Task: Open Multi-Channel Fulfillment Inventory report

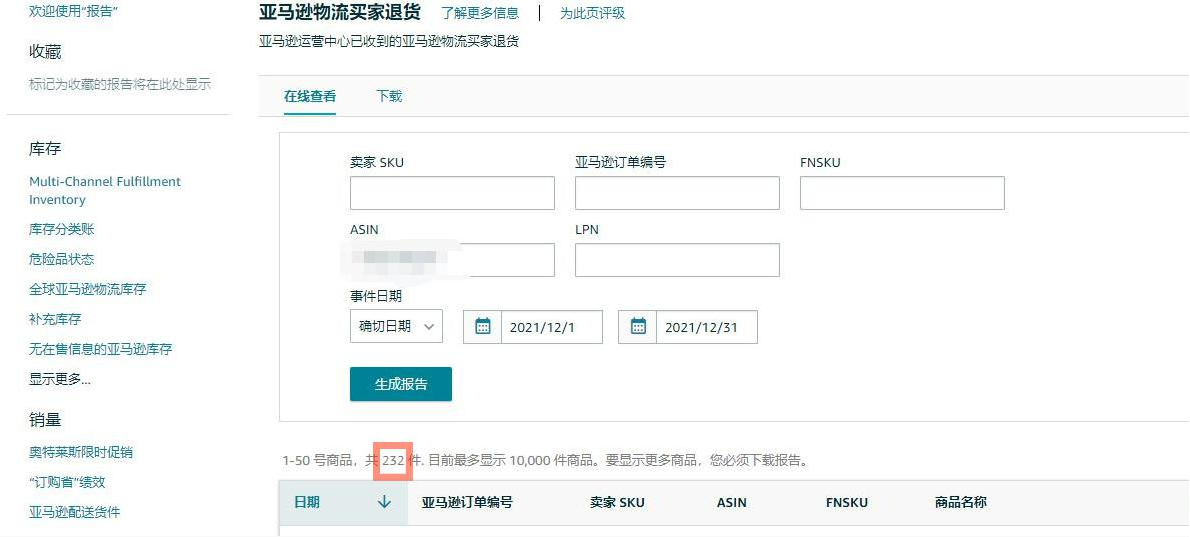Action: [x=105, y=190]
